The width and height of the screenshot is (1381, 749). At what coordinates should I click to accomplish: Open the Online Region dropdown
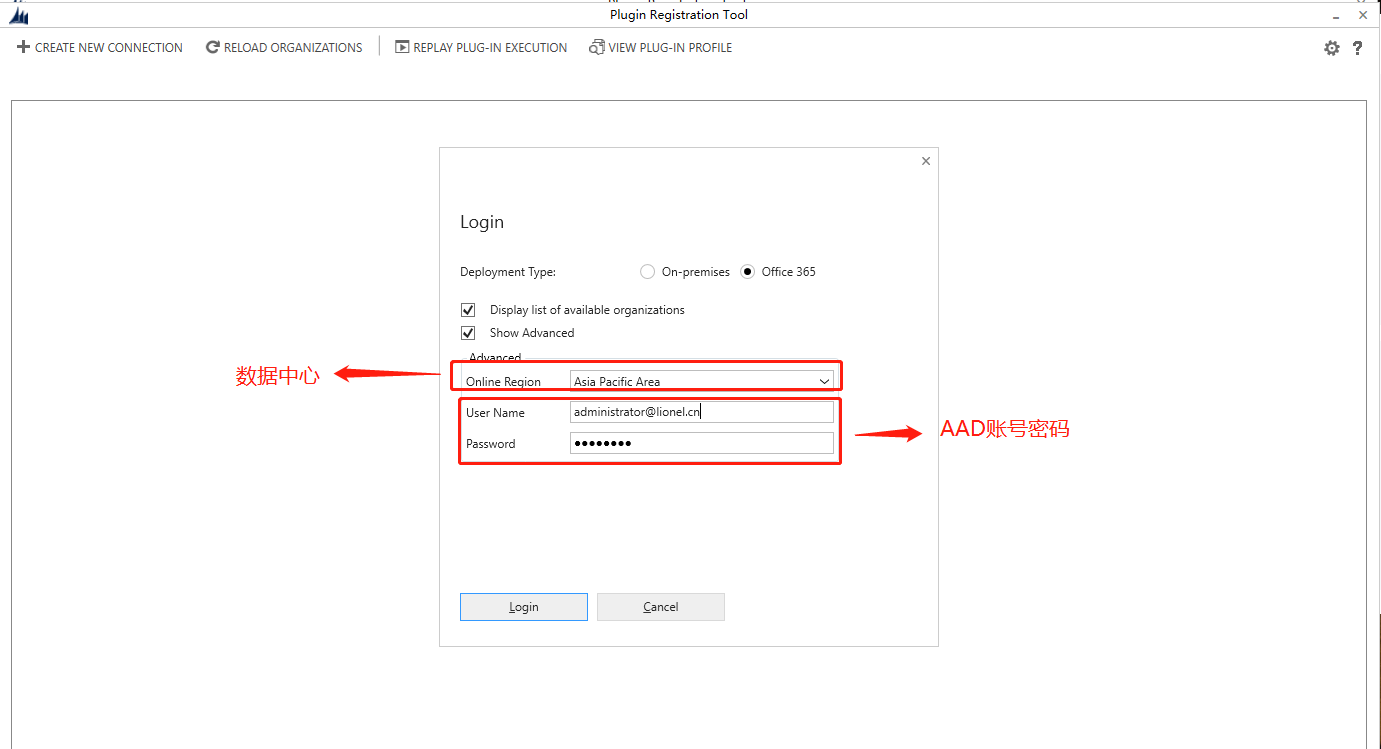click(702, 381)
